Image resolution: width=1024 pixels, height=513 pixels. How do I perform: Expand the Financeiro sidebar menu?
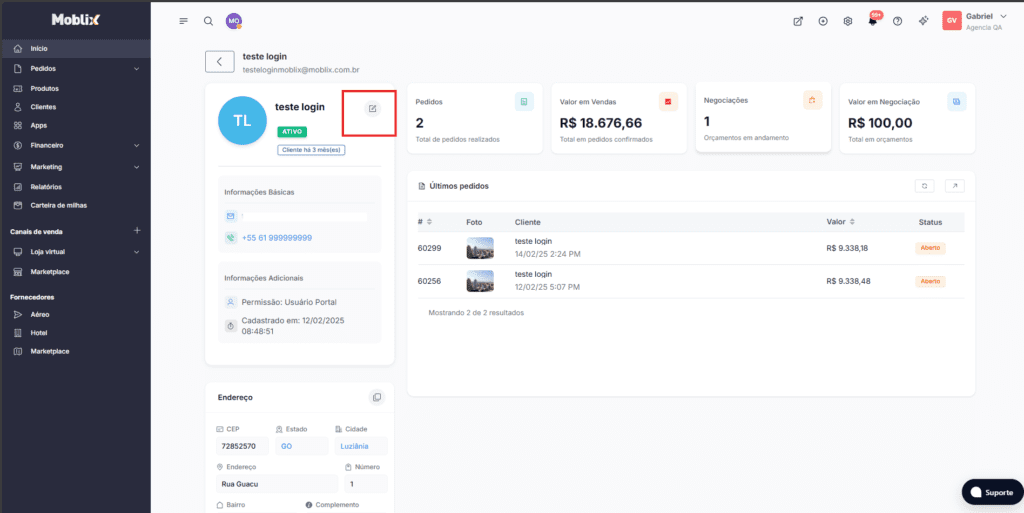pyautogui.click(x=75, y=146)
